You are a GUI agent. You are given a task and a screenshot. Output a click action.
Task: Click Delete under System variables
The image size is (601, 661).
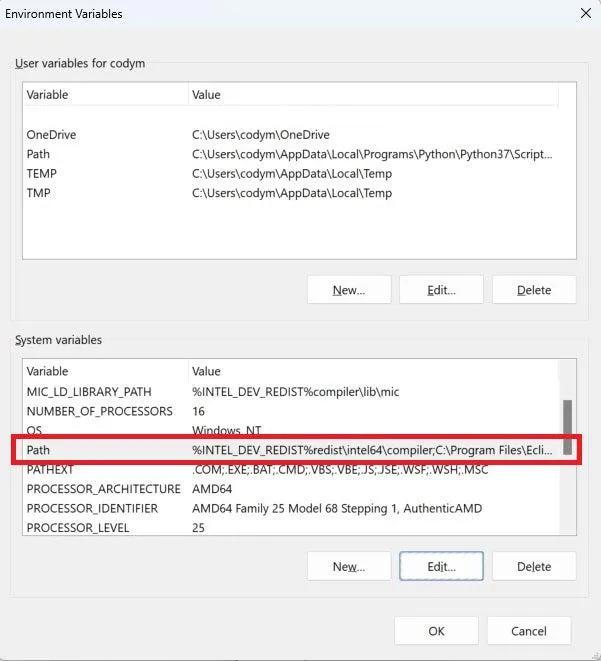[534, 566]
